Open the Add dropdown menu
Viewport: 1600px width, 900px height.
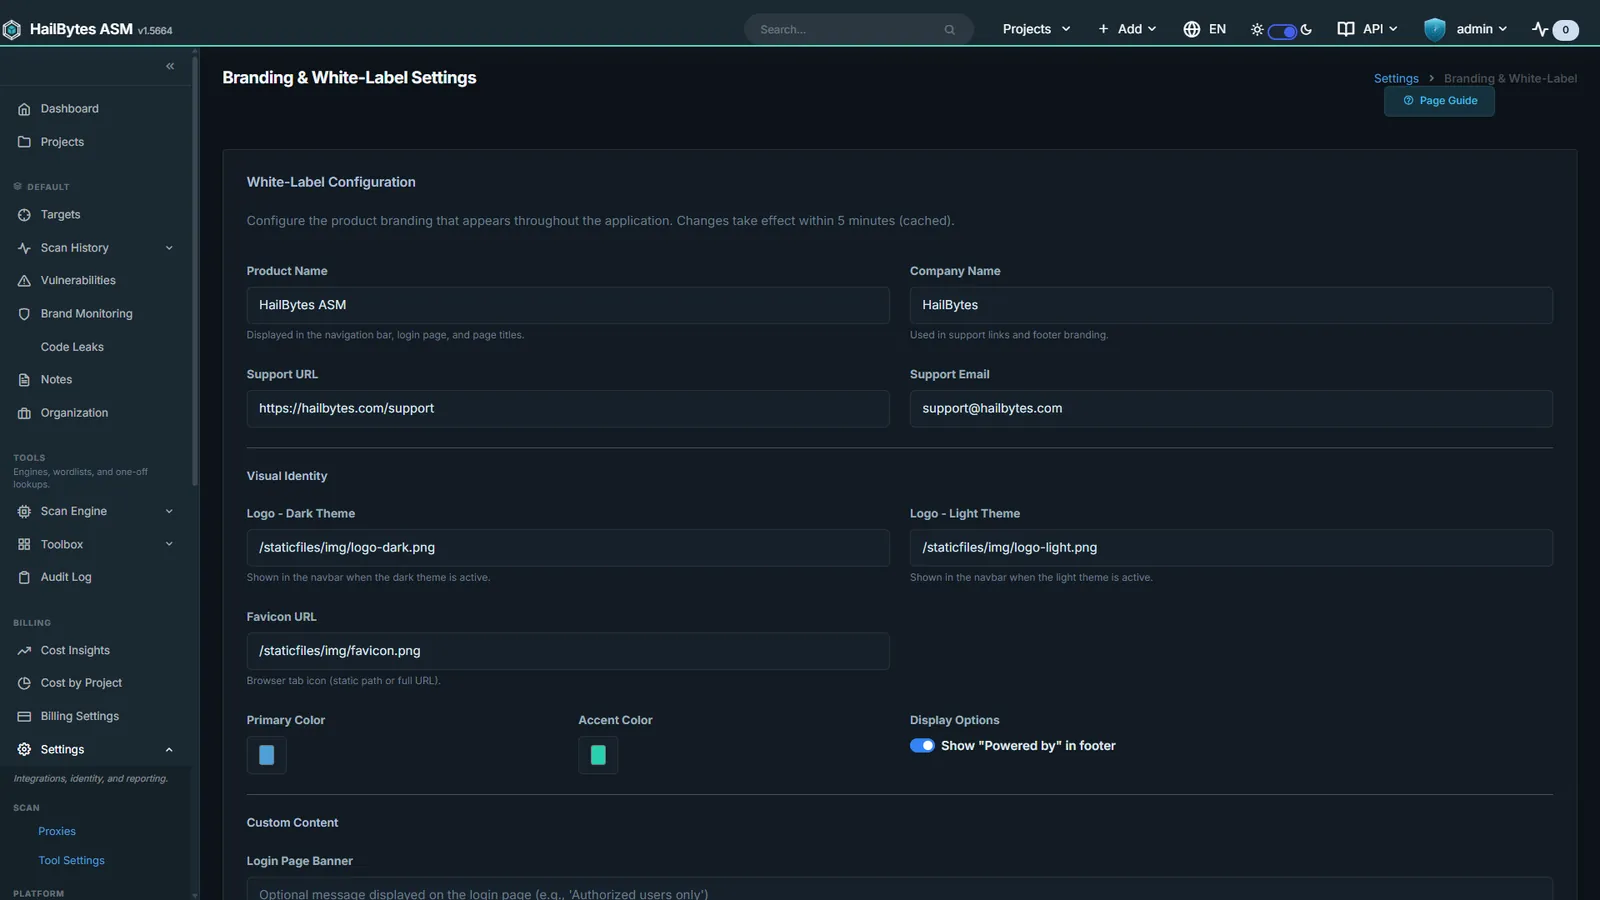(x=1127, y=29)
